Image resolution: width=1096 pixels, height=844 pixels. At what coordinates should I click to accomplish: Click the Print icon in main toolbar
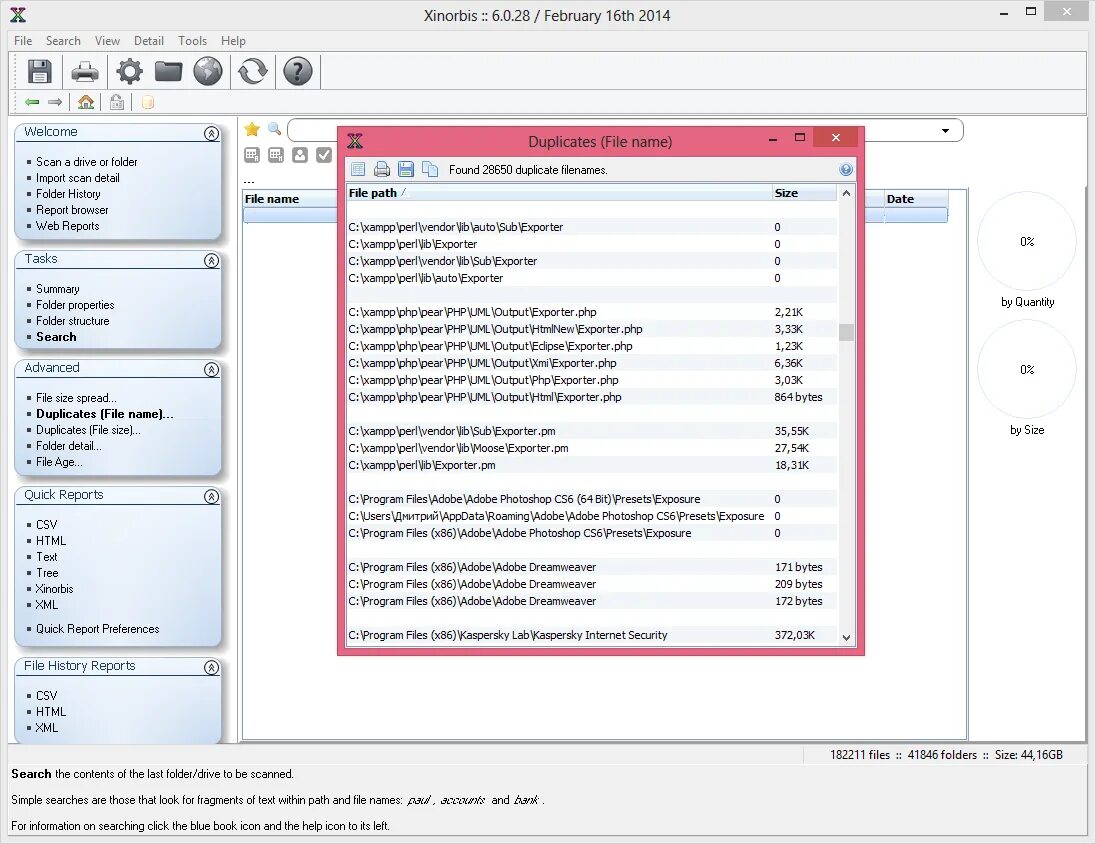[85, 71]
